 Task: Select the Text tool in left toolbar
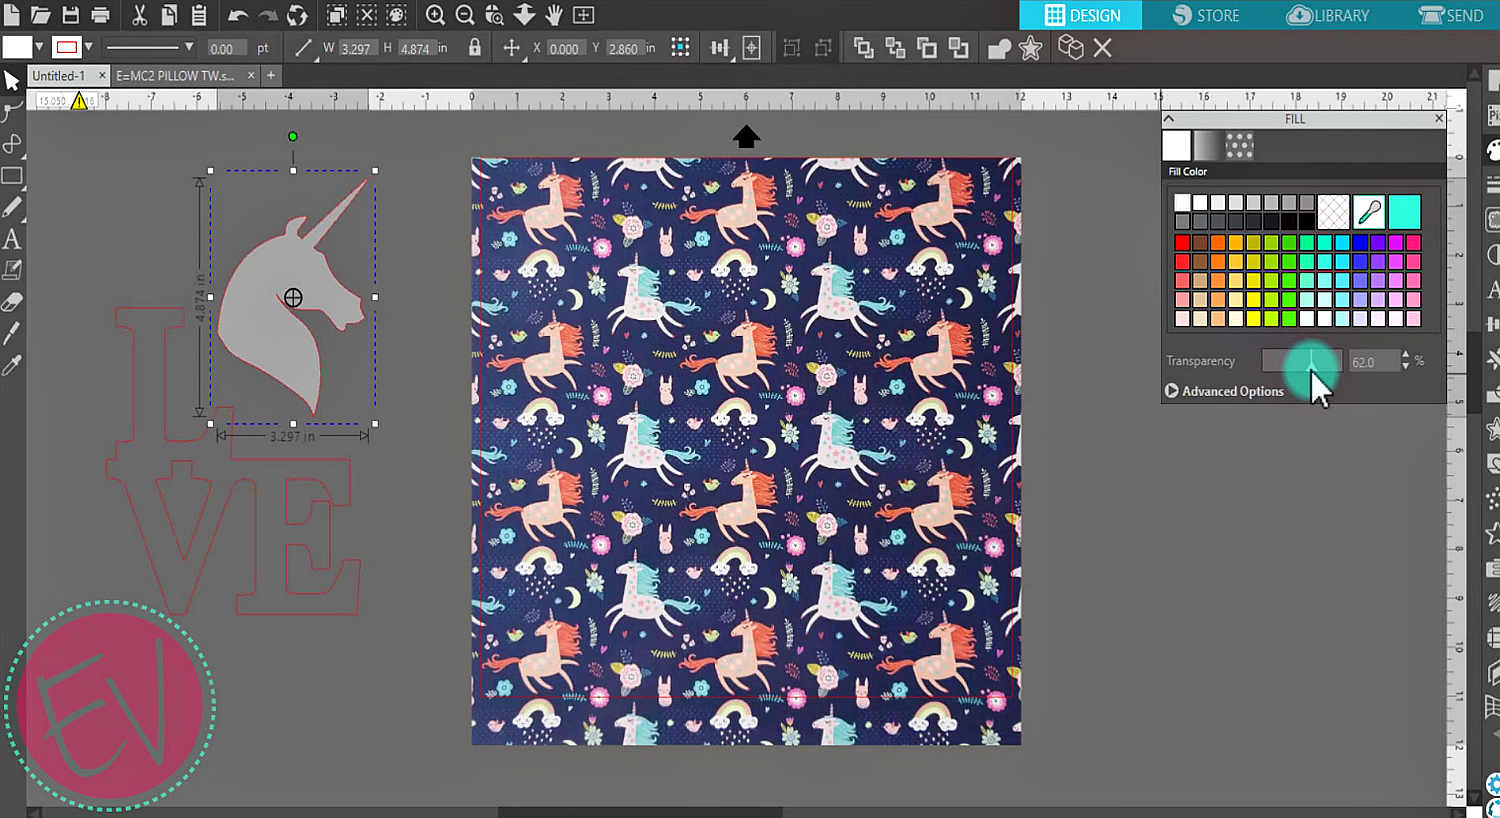pyautogui.click(x=12, y=239)
